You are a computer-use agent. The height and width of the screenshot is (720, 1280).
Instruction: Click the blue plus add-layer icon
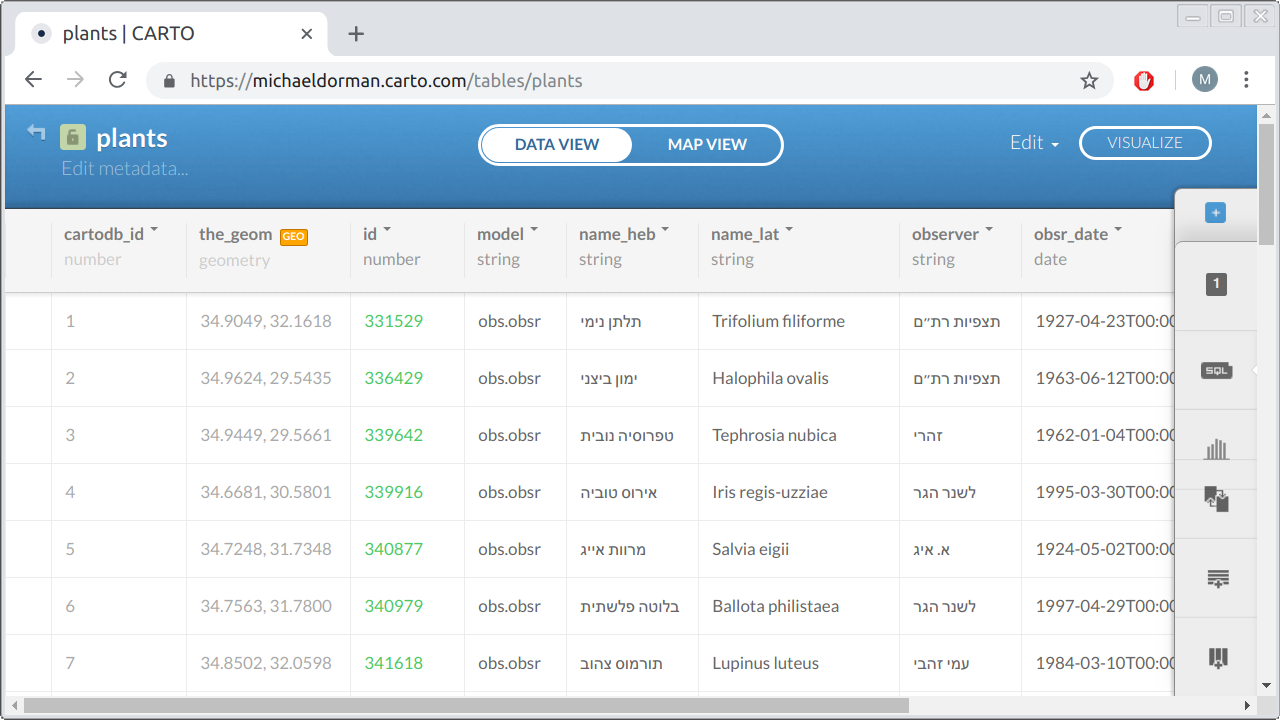tap(1215, 213)
